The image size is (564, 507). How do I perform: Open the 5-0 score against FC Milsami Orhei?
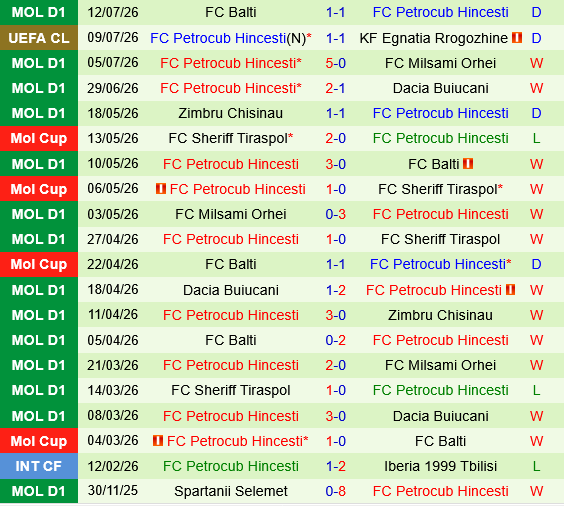coord(336,63)
